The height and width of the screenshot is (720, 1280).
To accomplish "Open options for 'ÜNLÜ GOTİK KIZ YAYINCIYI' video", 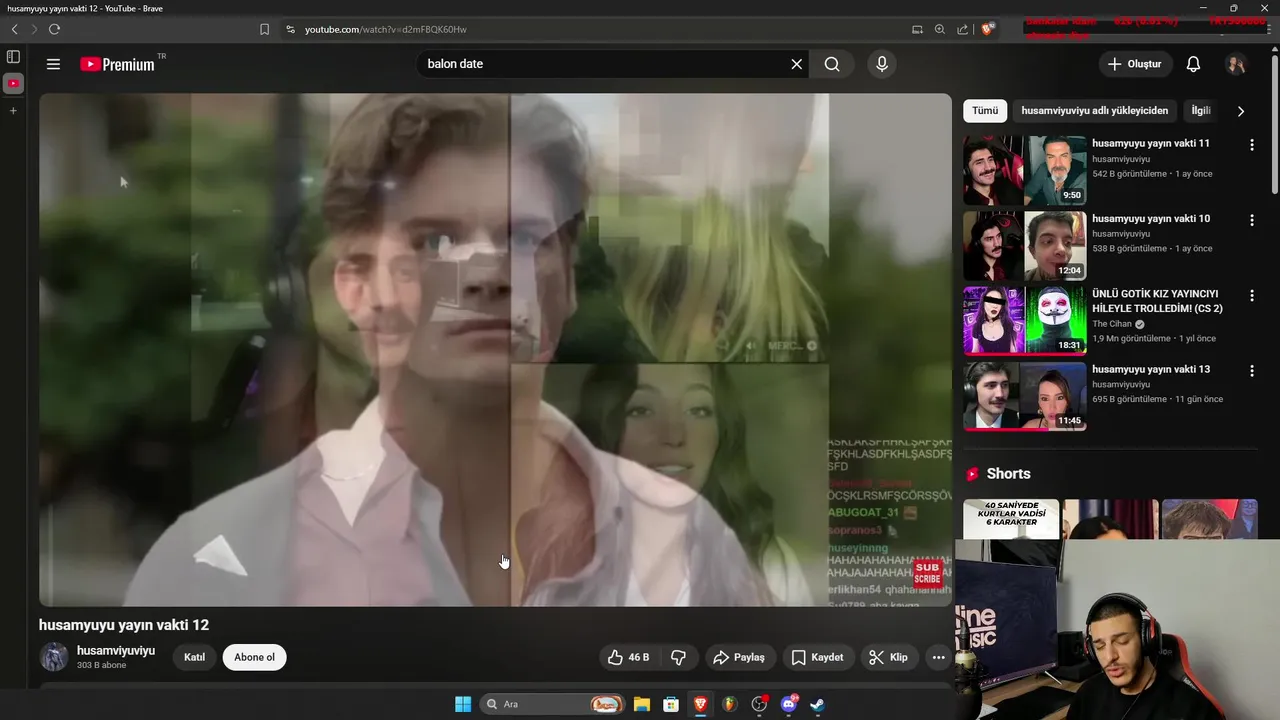I will (x=1251, y=296).
